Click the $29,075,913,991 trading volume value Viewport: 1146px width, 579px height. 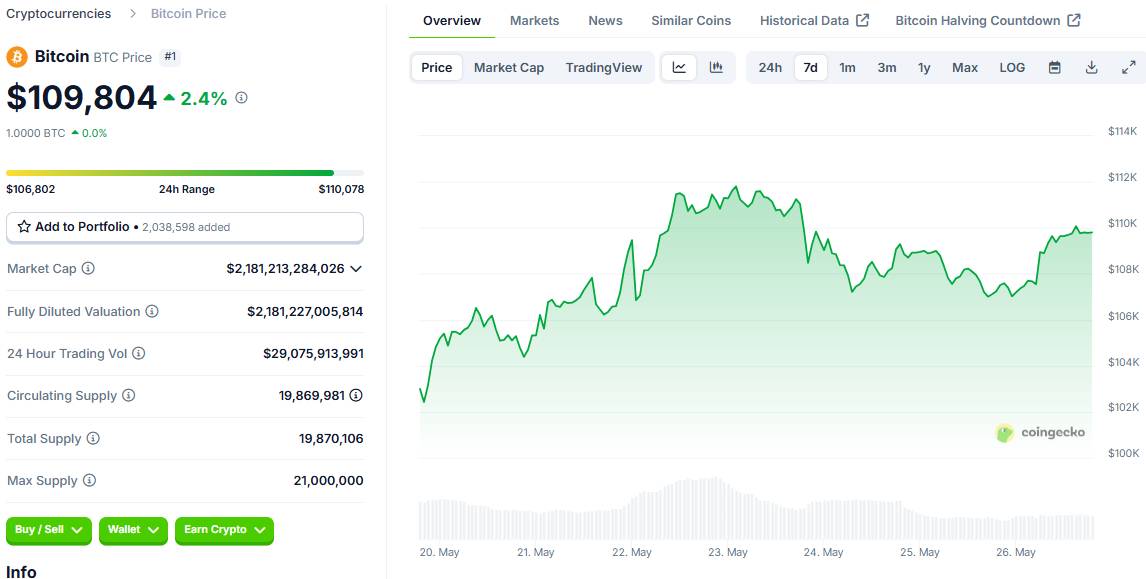[314, 354]
